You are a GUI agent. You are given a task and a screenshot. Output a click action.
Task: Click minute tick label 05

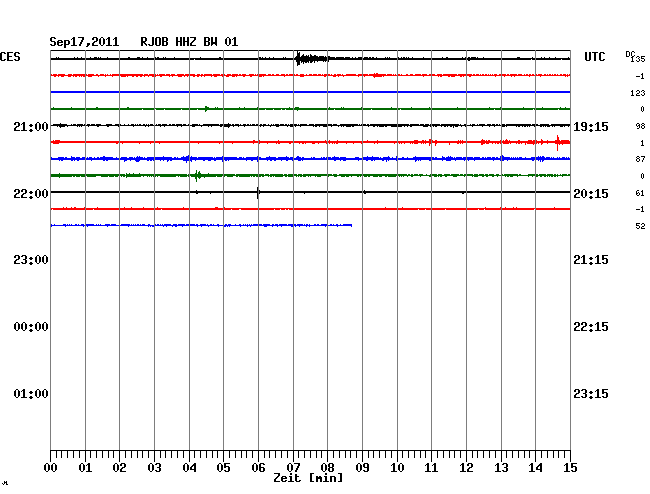223,468
